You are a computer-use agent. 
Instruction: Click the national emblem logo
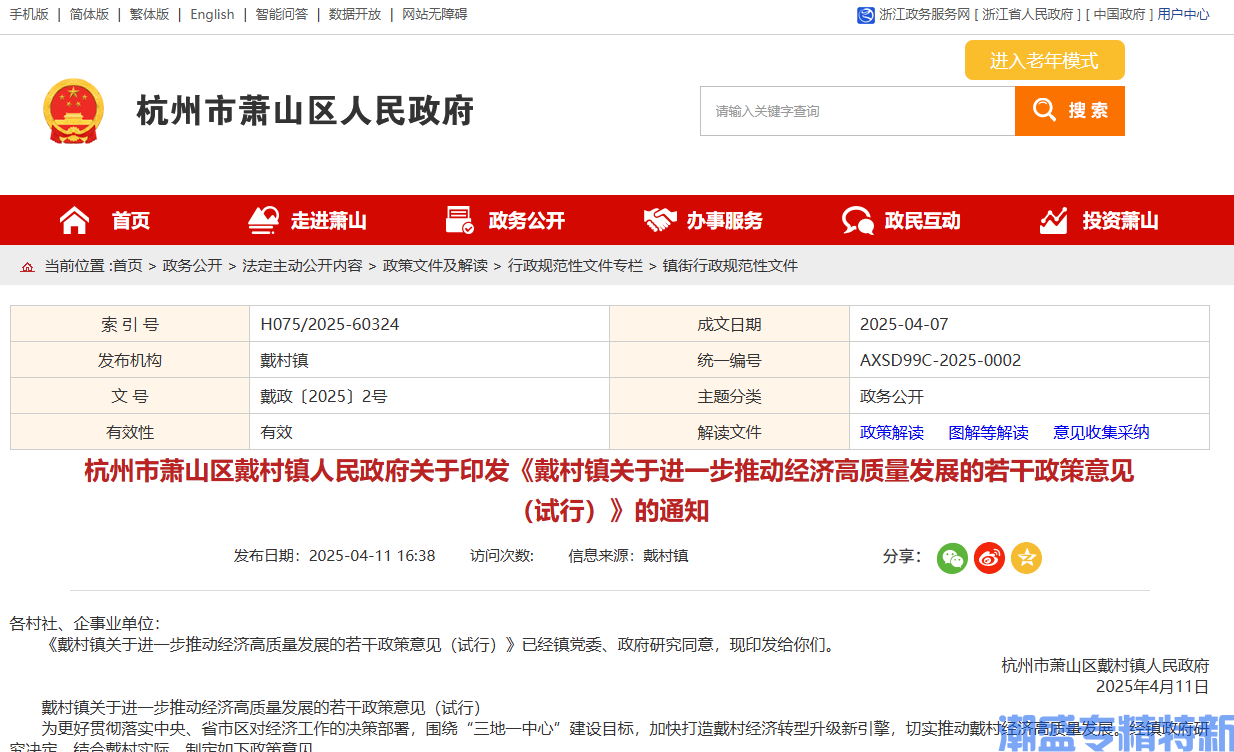coord(73,111)
